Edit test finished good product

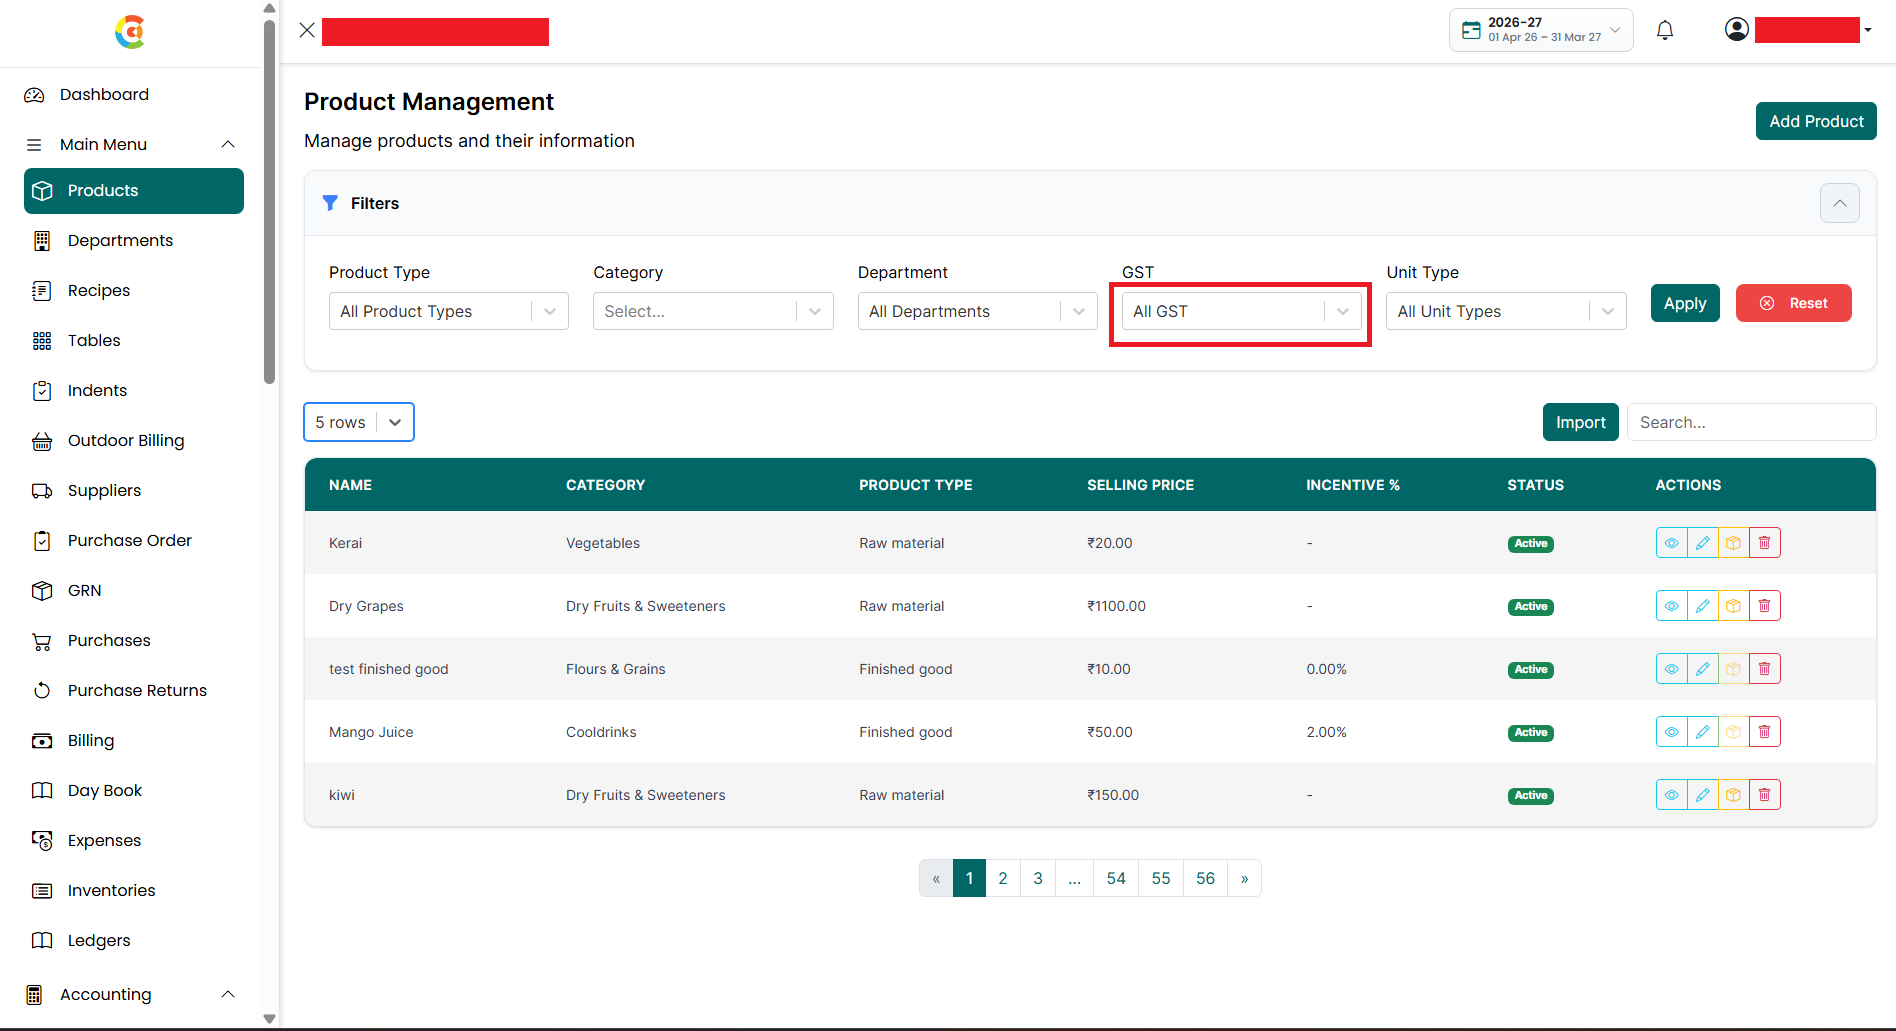tap(1702, 669)
